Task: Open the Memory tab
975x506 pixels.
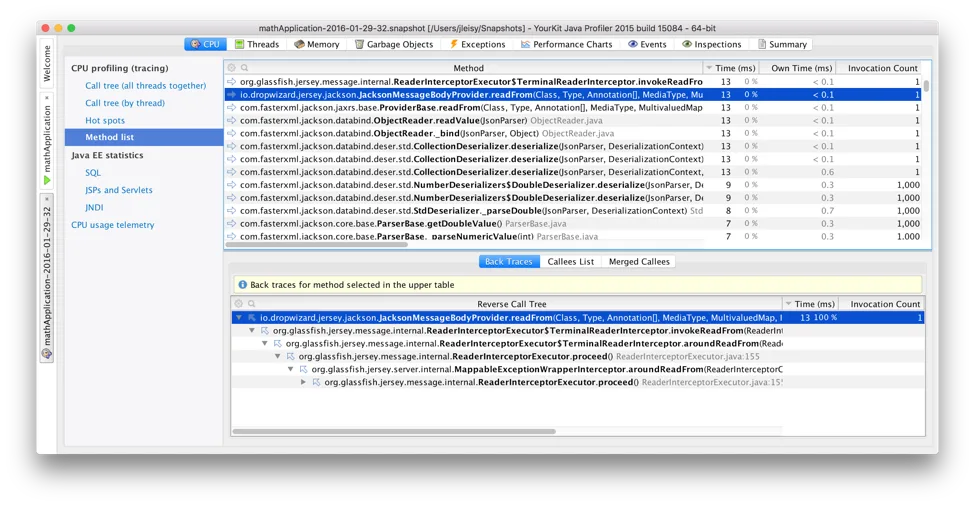Action: click(317, 44)
